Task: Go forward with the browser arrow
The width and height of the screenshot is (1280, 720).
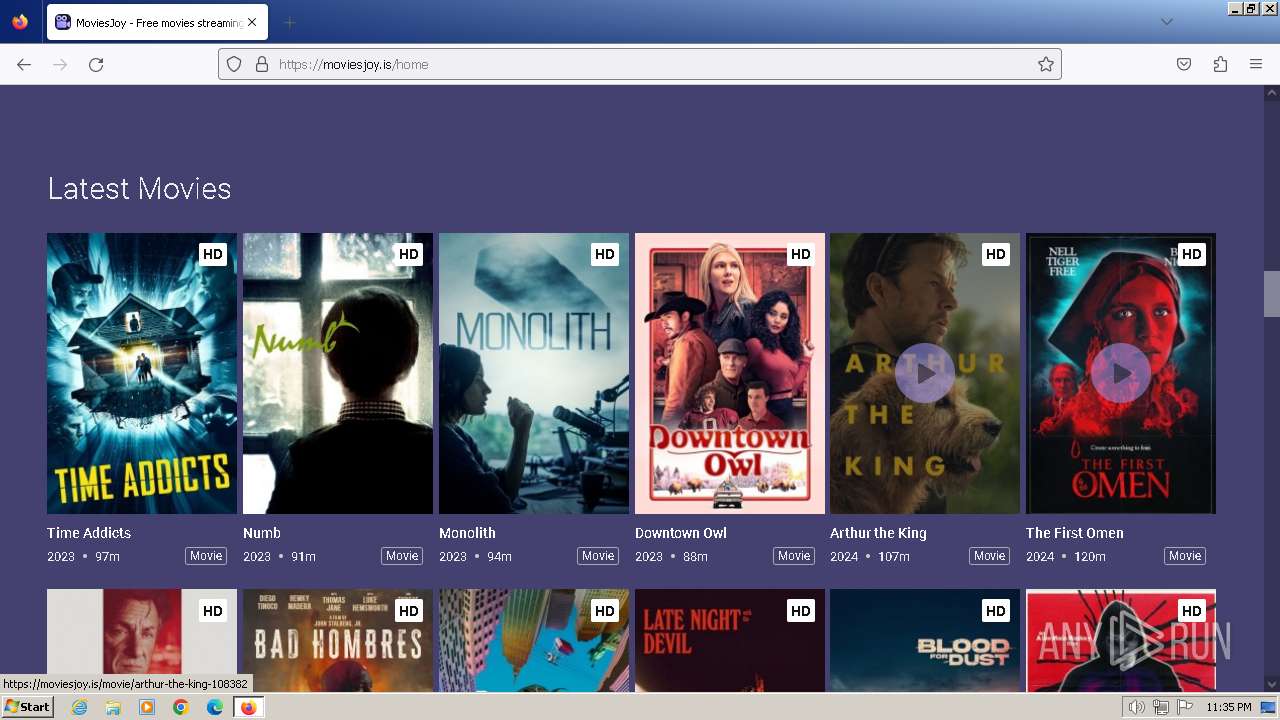Action: tap(60, 64)
